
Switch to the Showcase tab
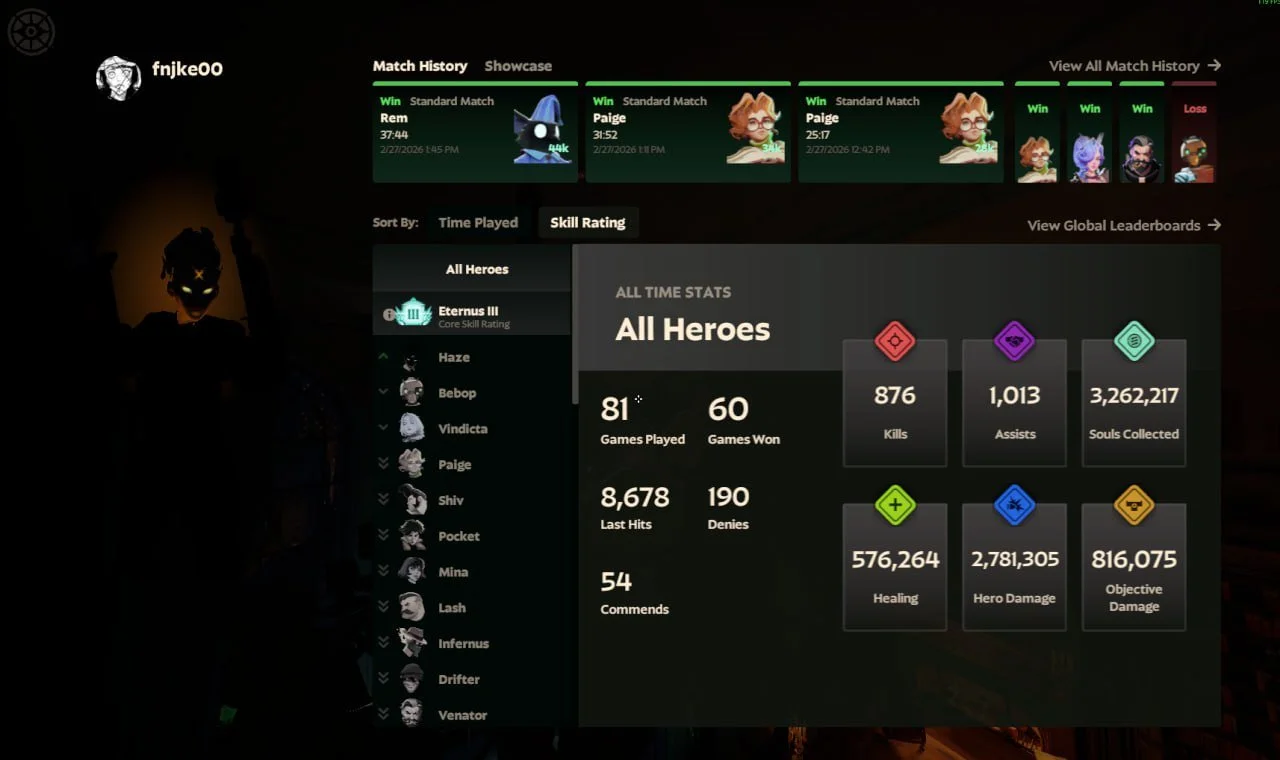point(518,66)
